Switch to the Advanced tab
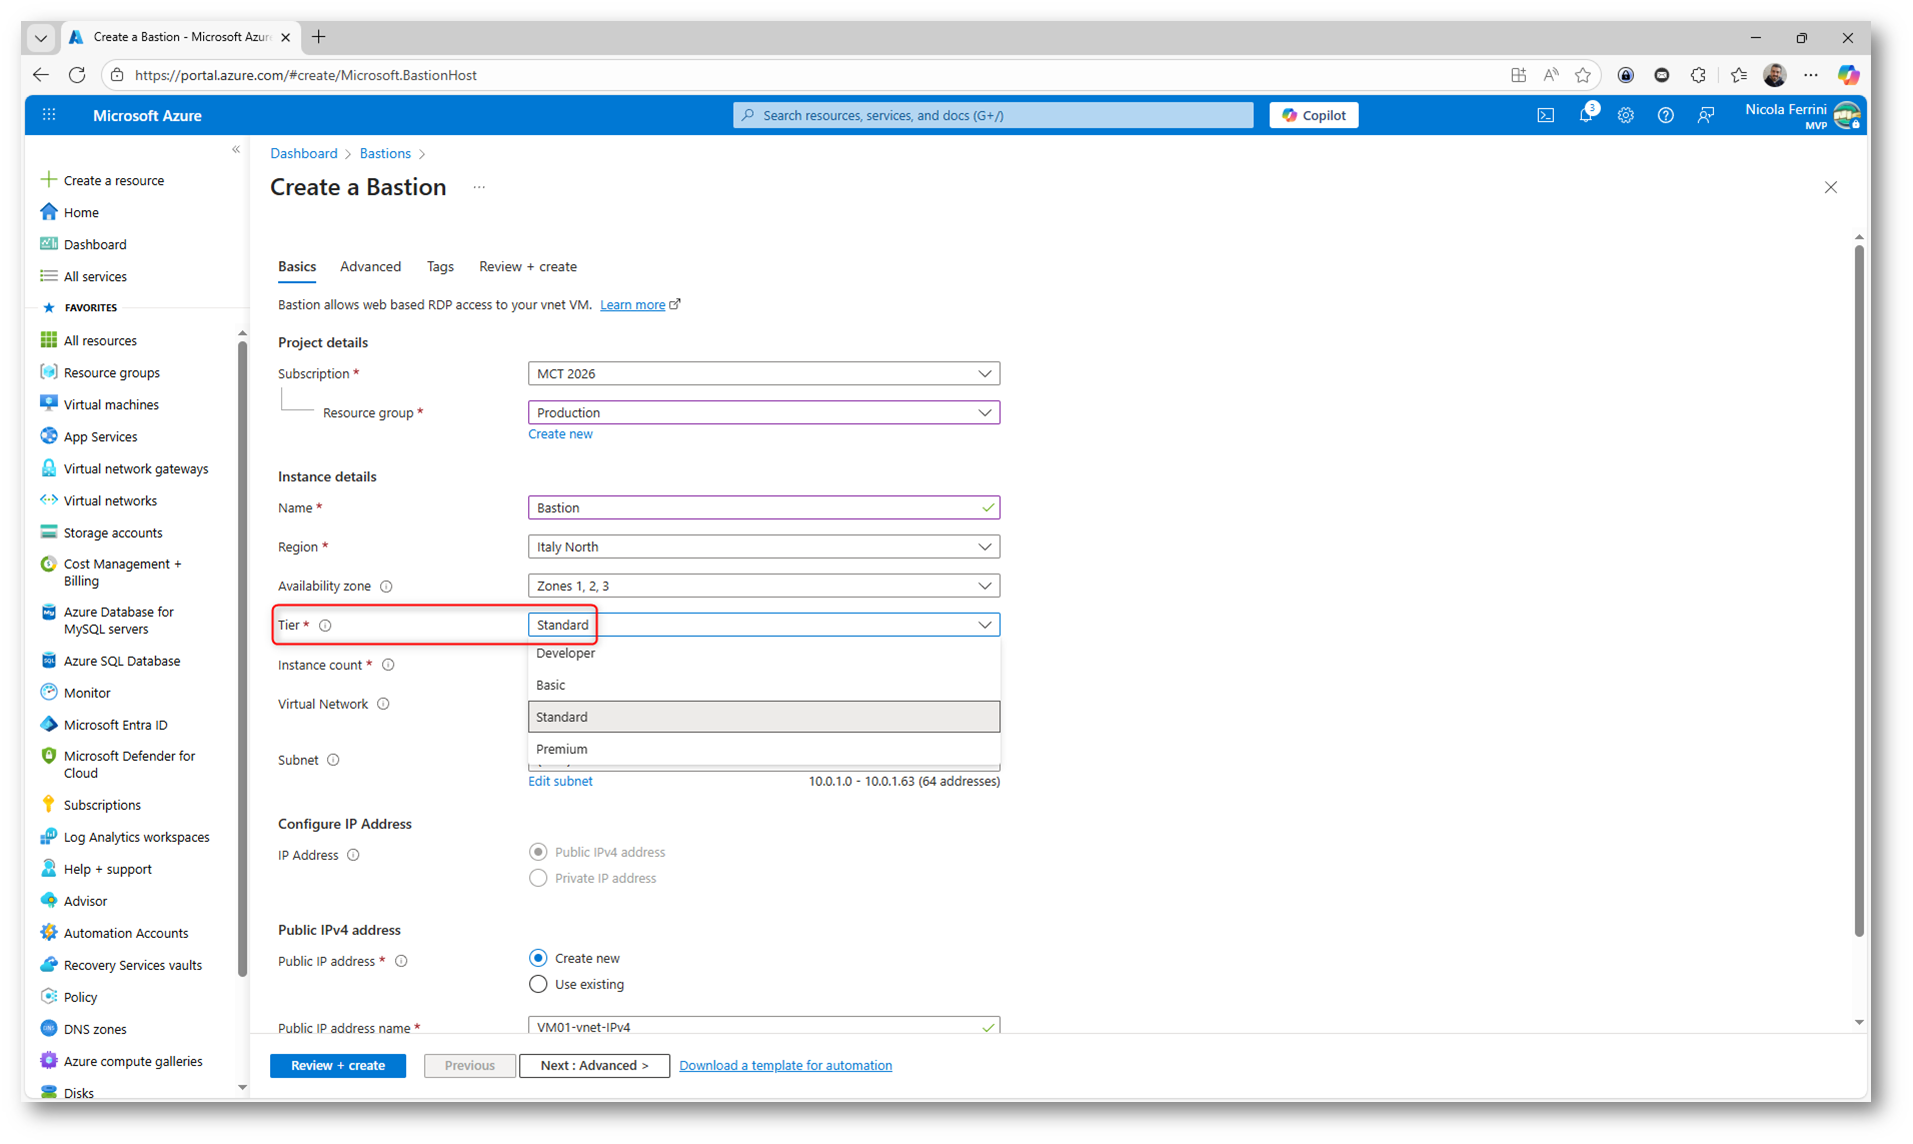Image resolution: width=1913 pixels, height=1144 pixels. [370, 267]
